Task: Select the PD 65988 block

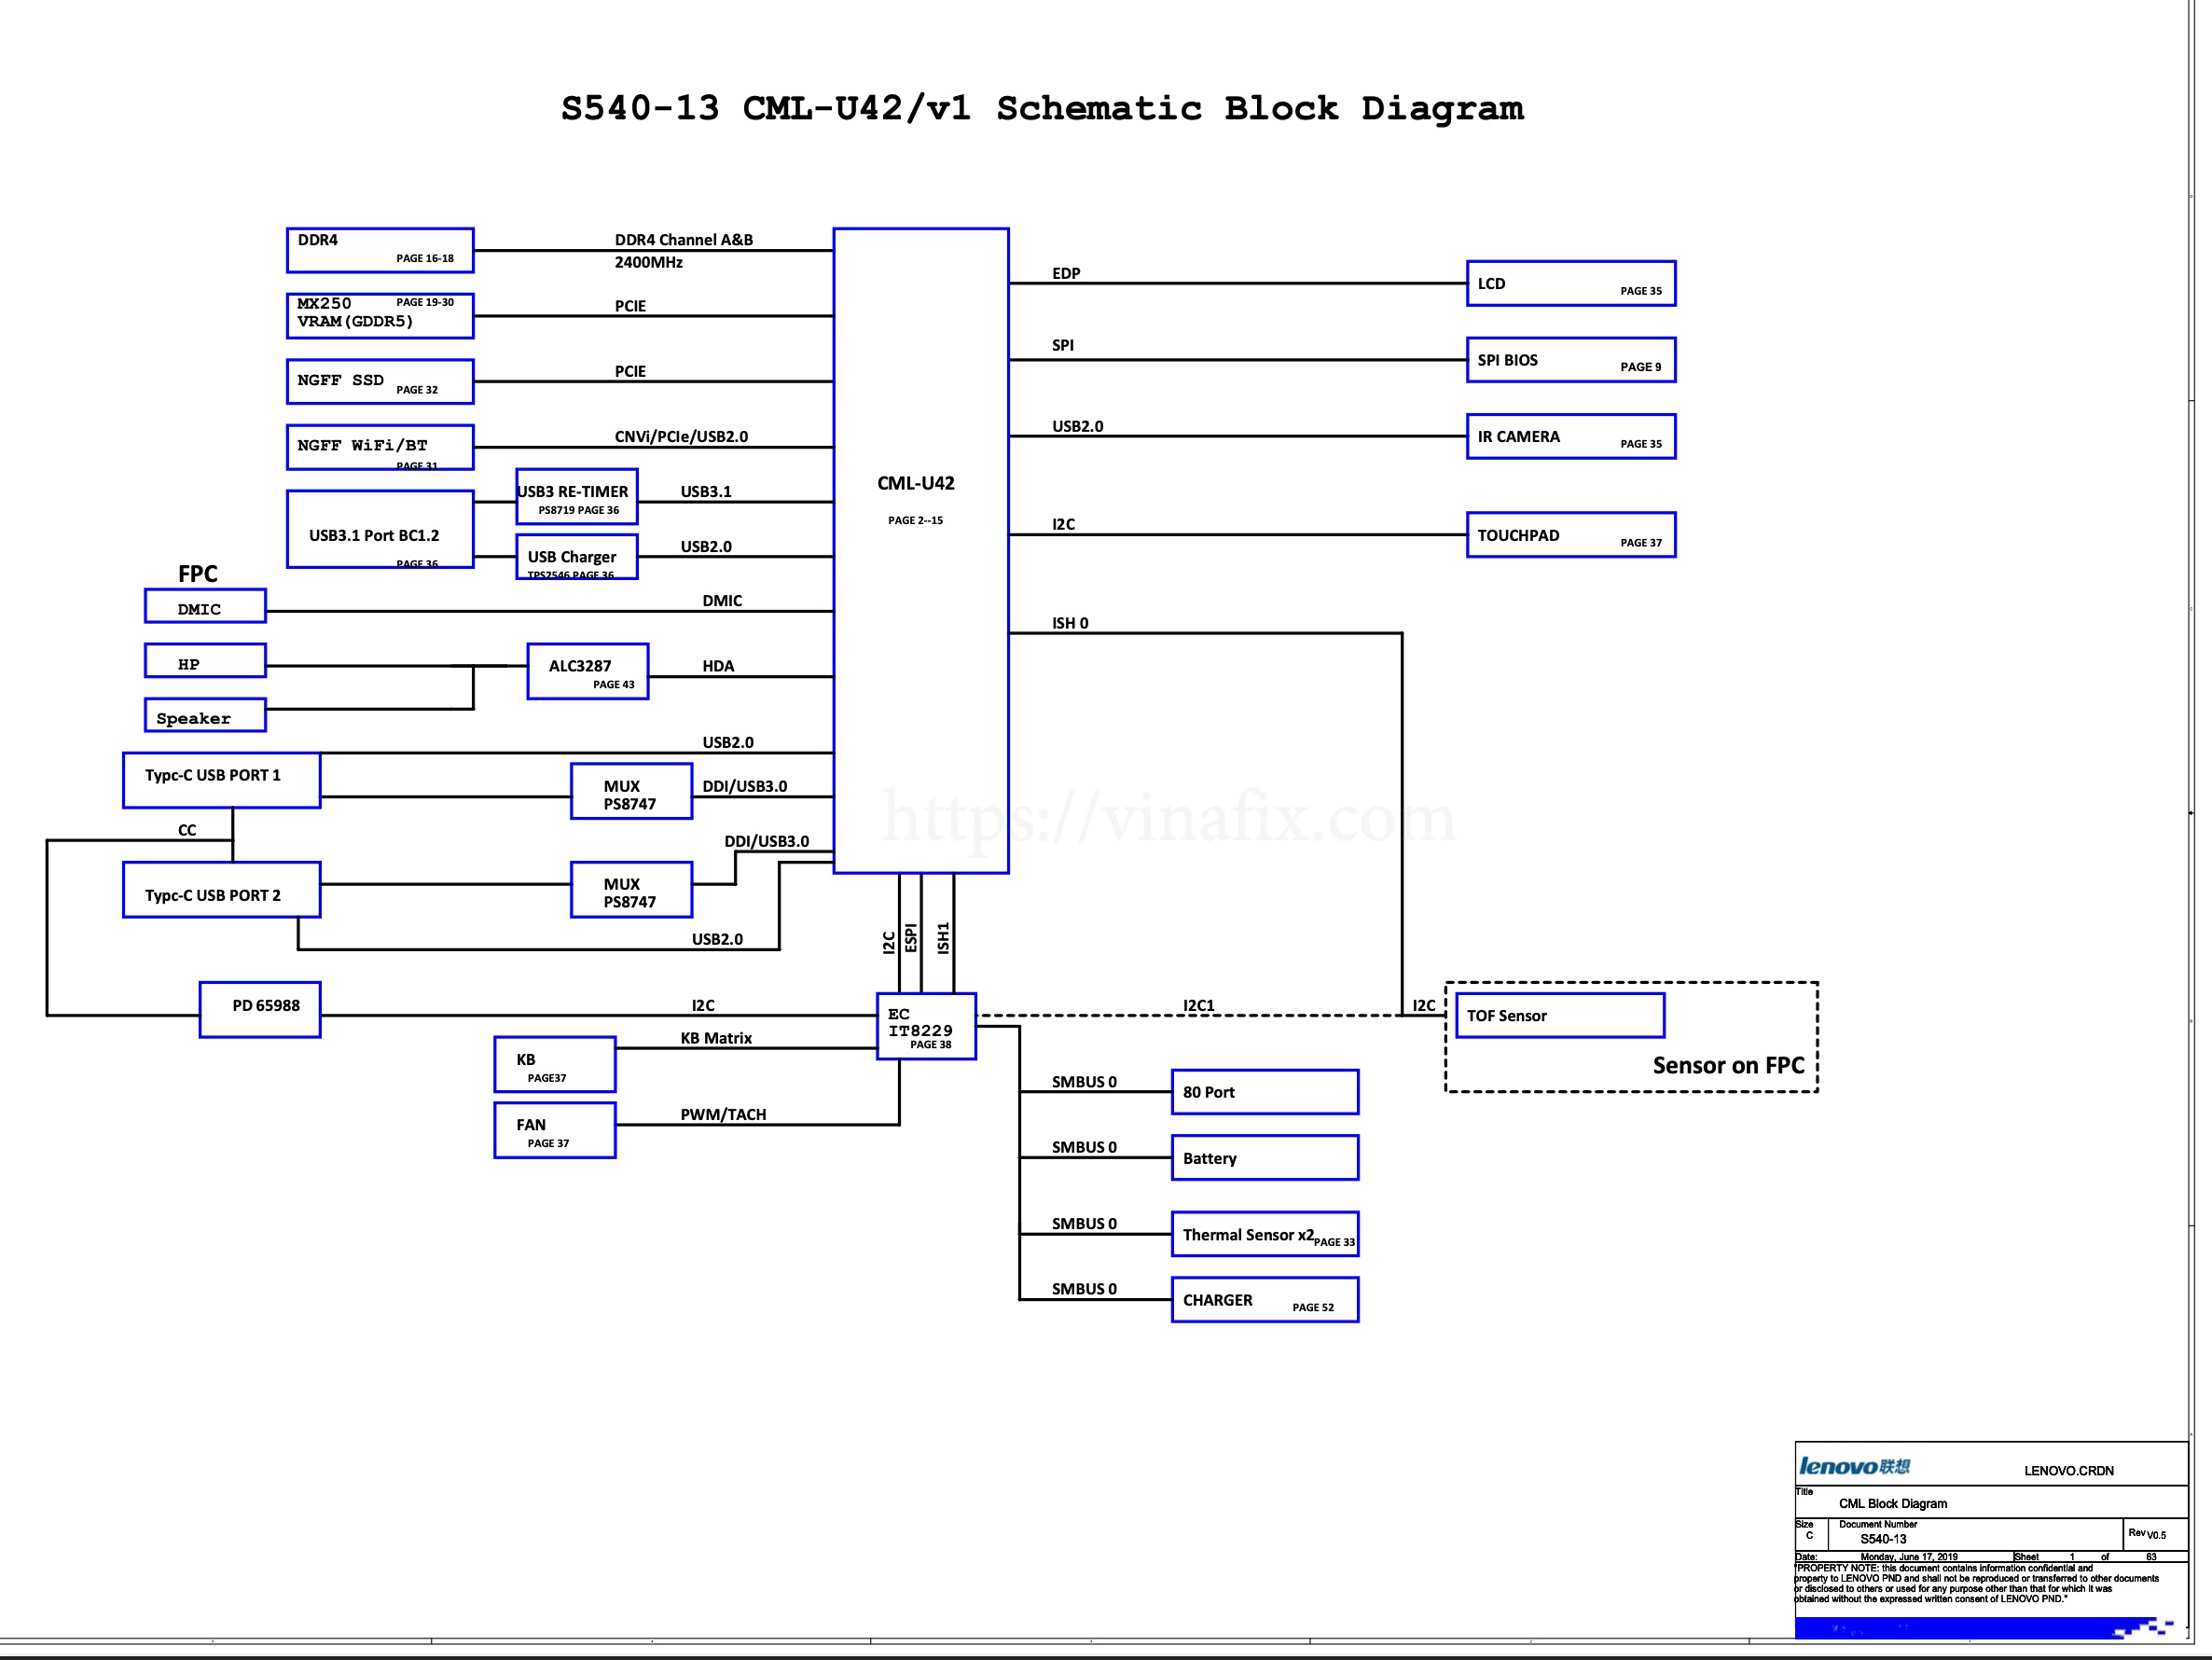Action: [260, 1010]
